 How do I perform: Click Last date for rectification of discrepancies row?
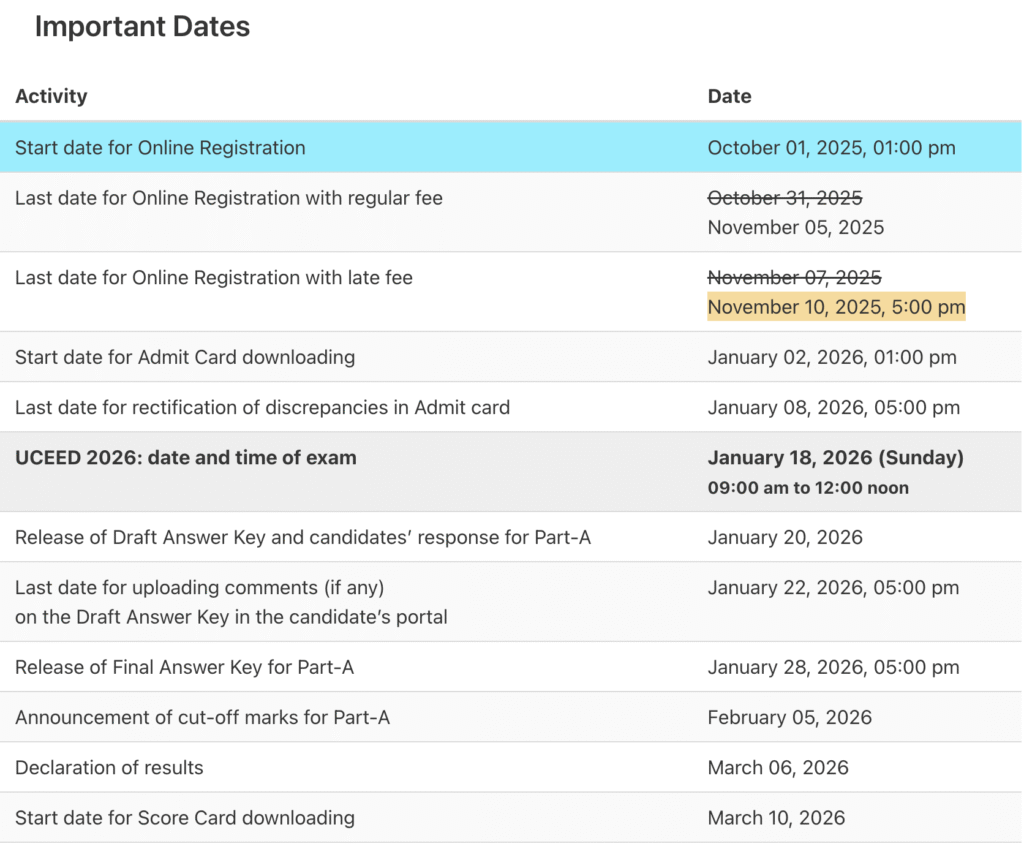coord(262,407)
